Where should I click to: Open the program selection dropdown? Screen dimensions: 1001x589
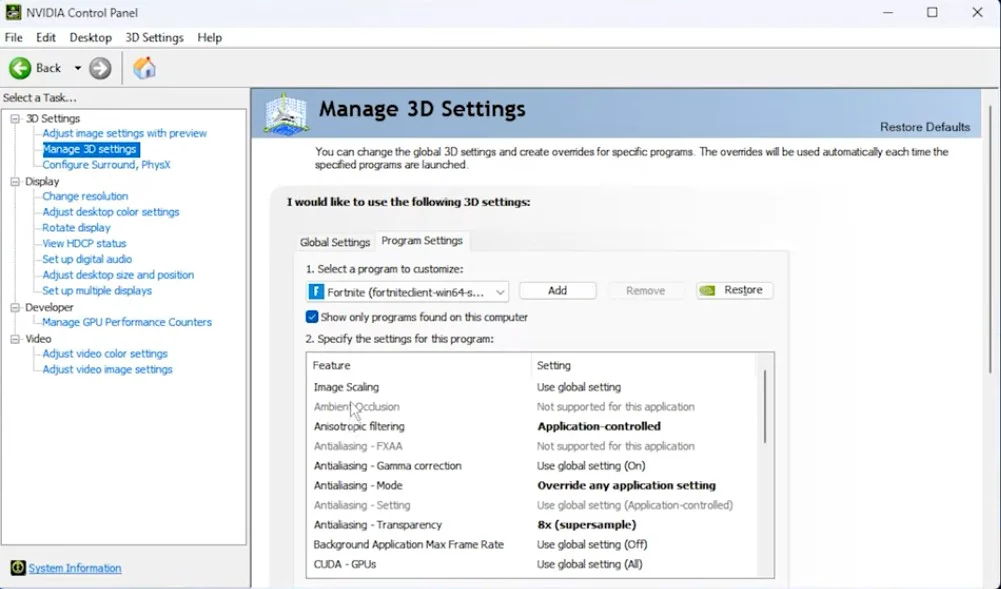[x=500, y=291]
